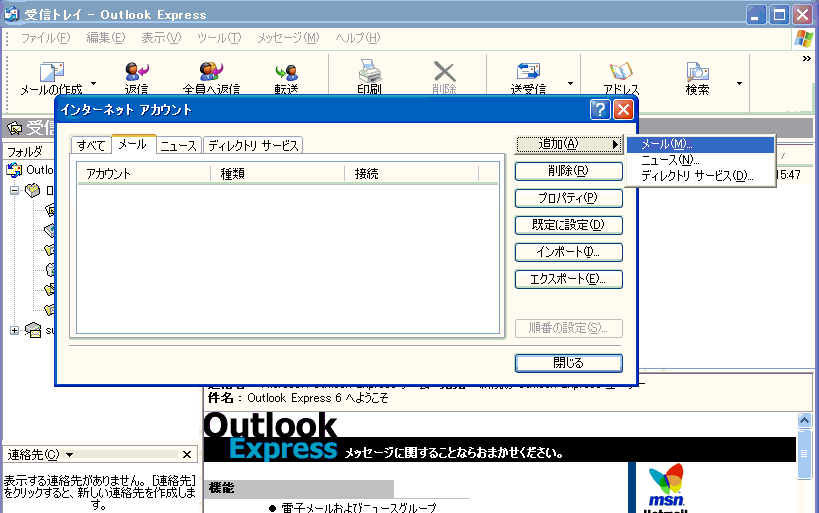Open dropdown arrow next to メールの作成
The height and width of the screenshot is (513, 819).
[94, 84]
